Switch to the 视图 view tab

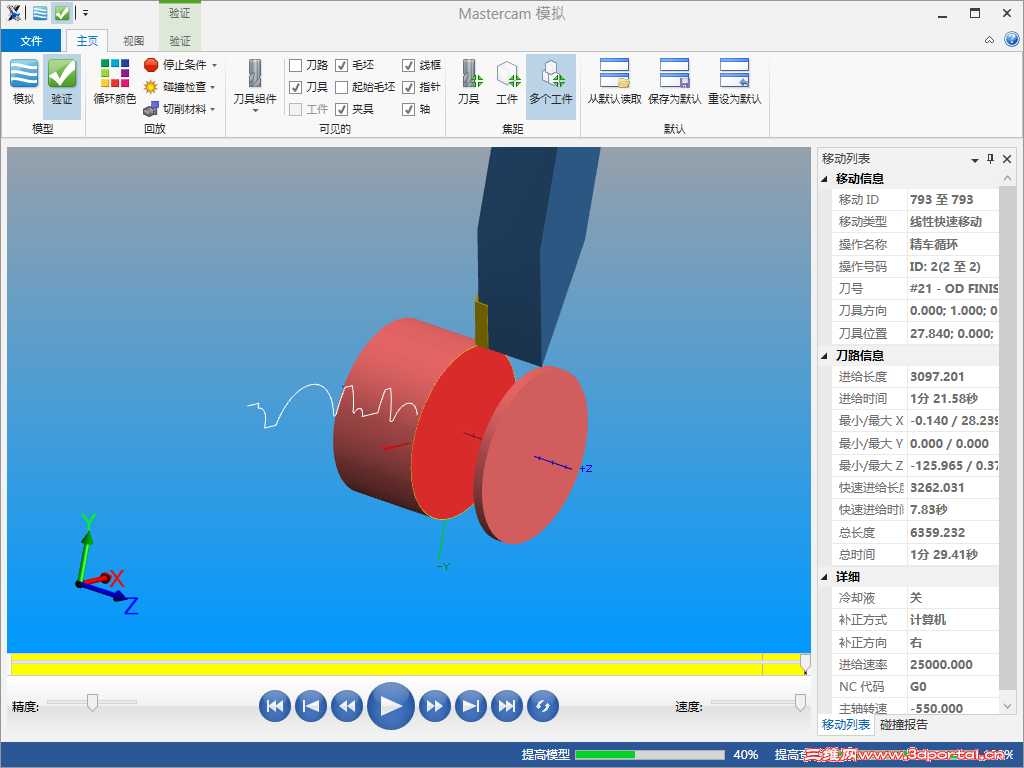coord(134,40)
